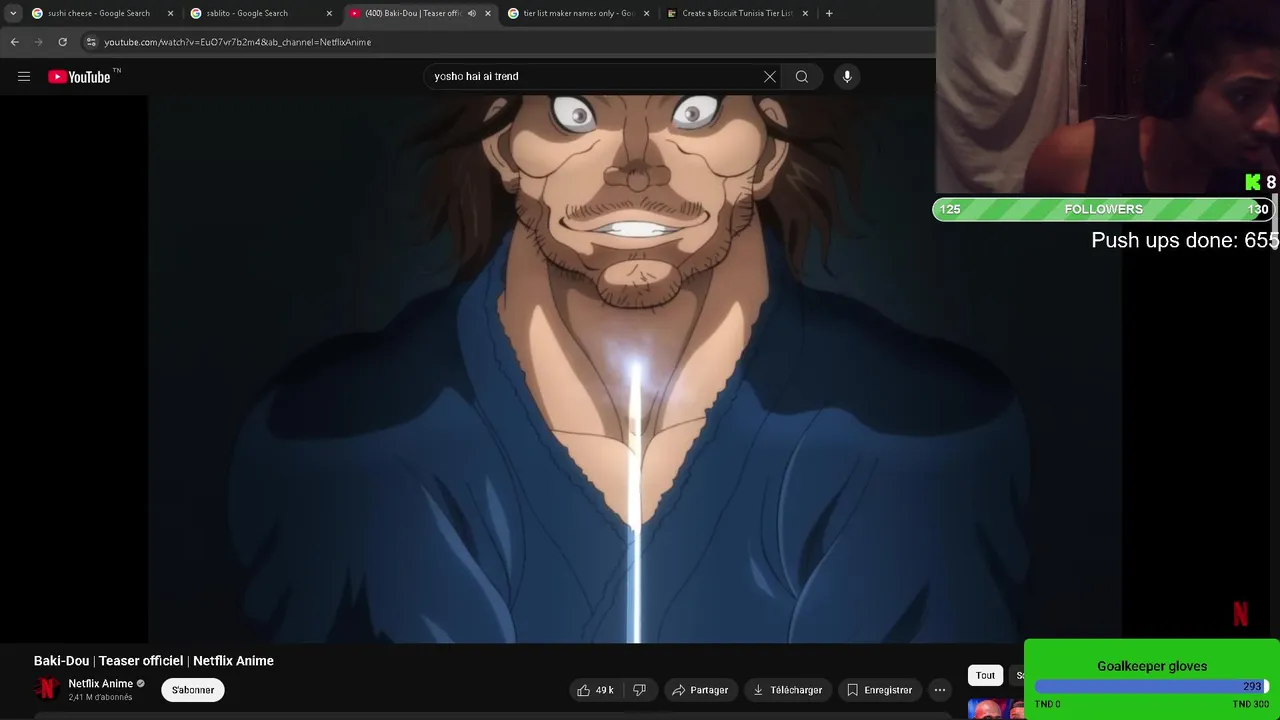Open a new browser tab
Viewport: 1280px width, 720px height.
point(829,13)
